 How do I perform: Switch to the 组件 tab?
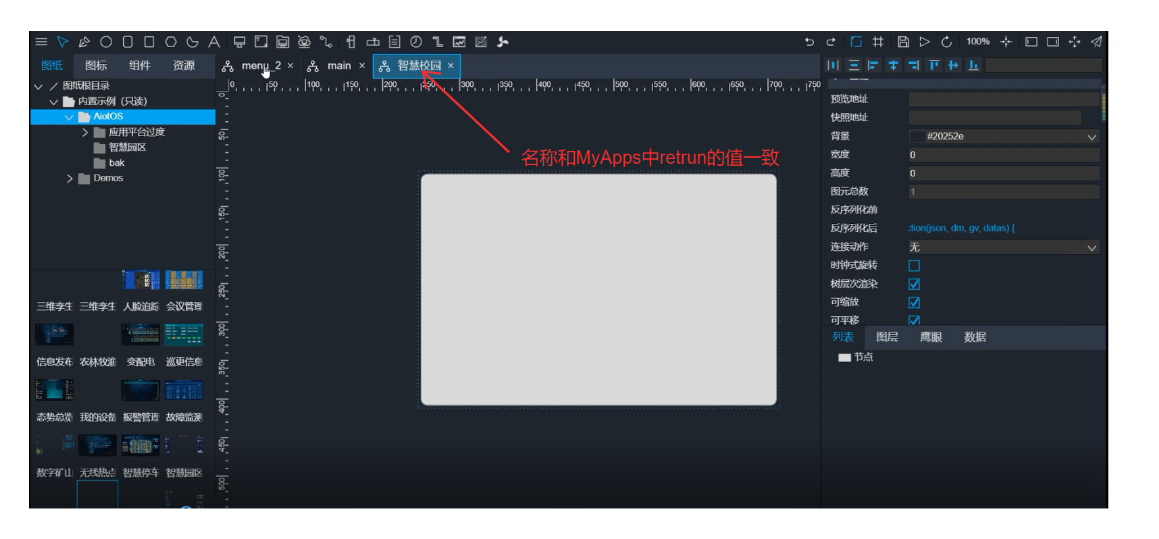point(140,65)
